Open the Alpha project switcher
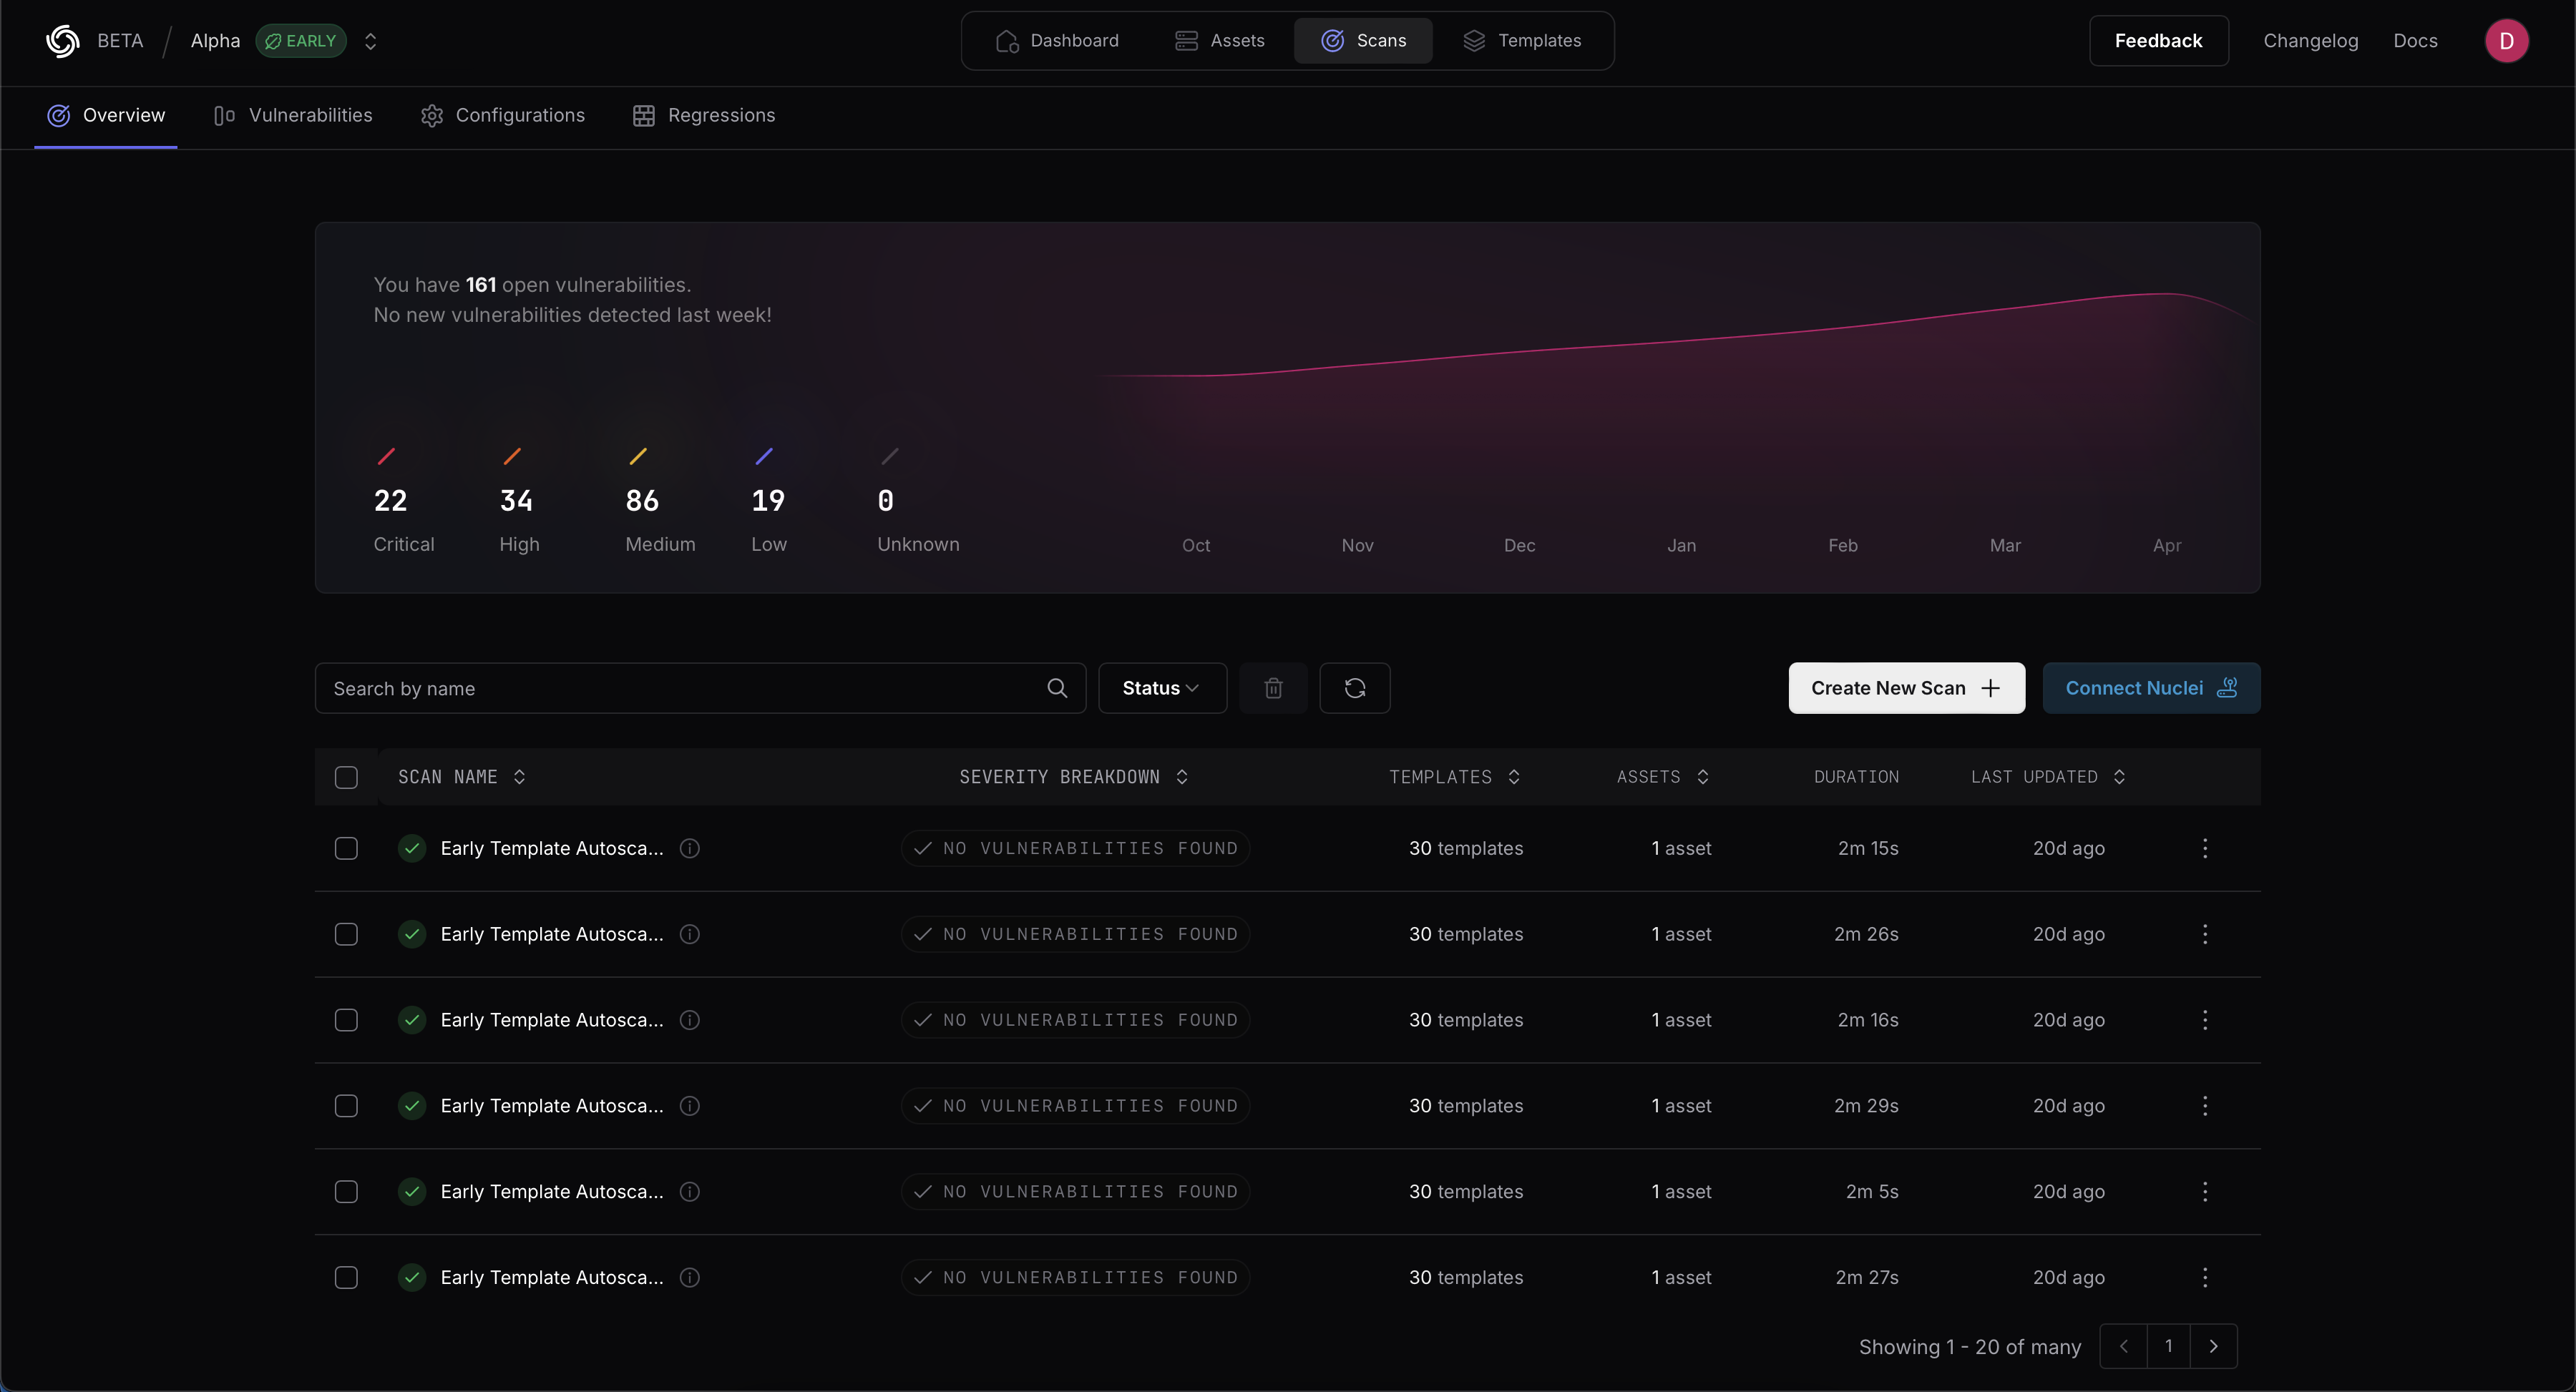Viewport: 2576px width, 1392px height. click(371, 41)
